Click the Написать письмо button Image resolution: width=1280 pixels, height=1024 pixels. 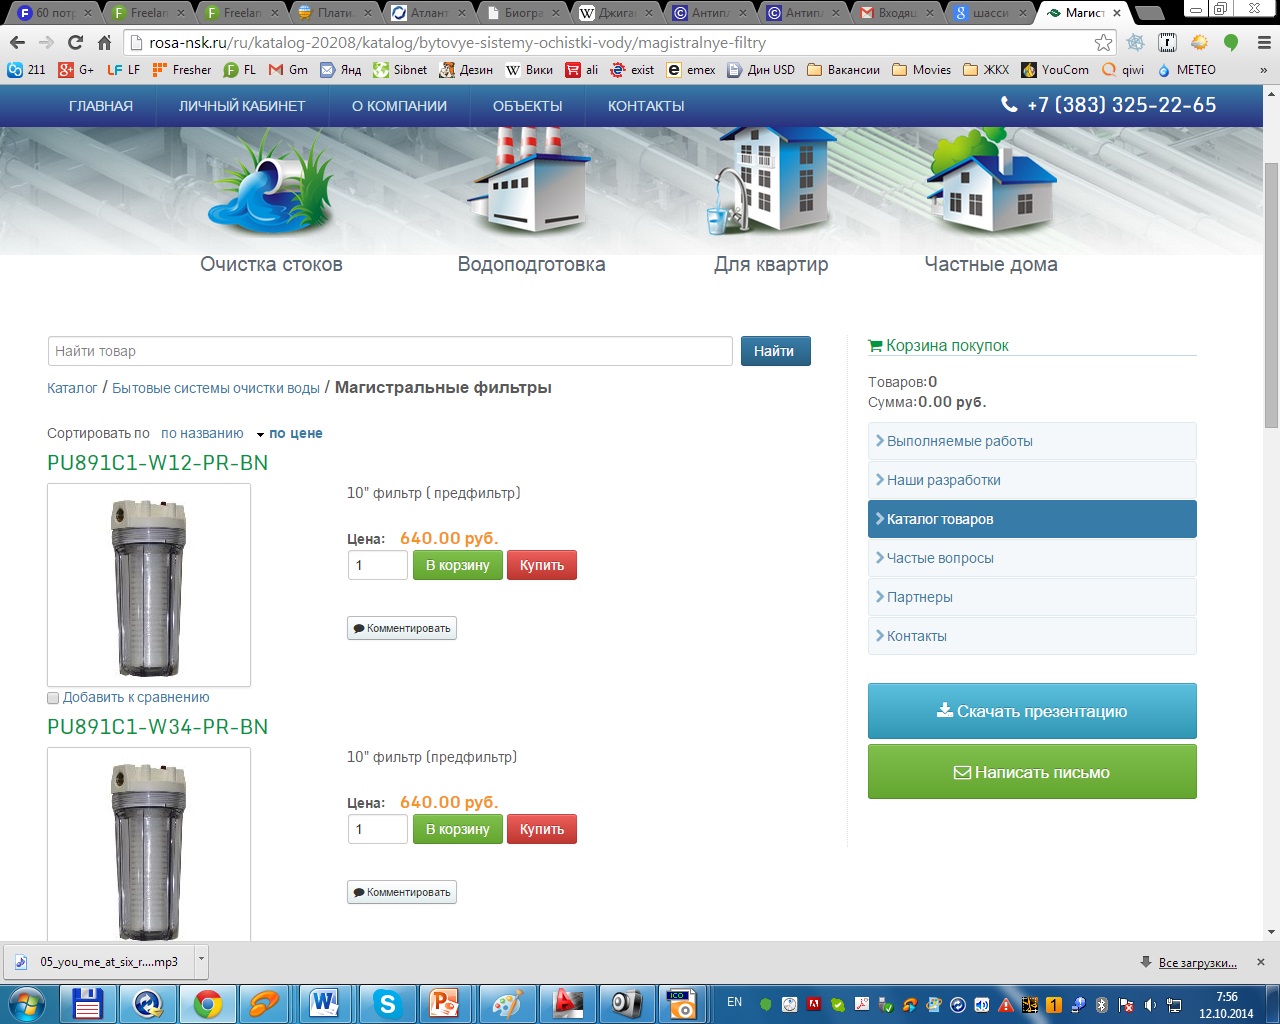point(1032,772)
